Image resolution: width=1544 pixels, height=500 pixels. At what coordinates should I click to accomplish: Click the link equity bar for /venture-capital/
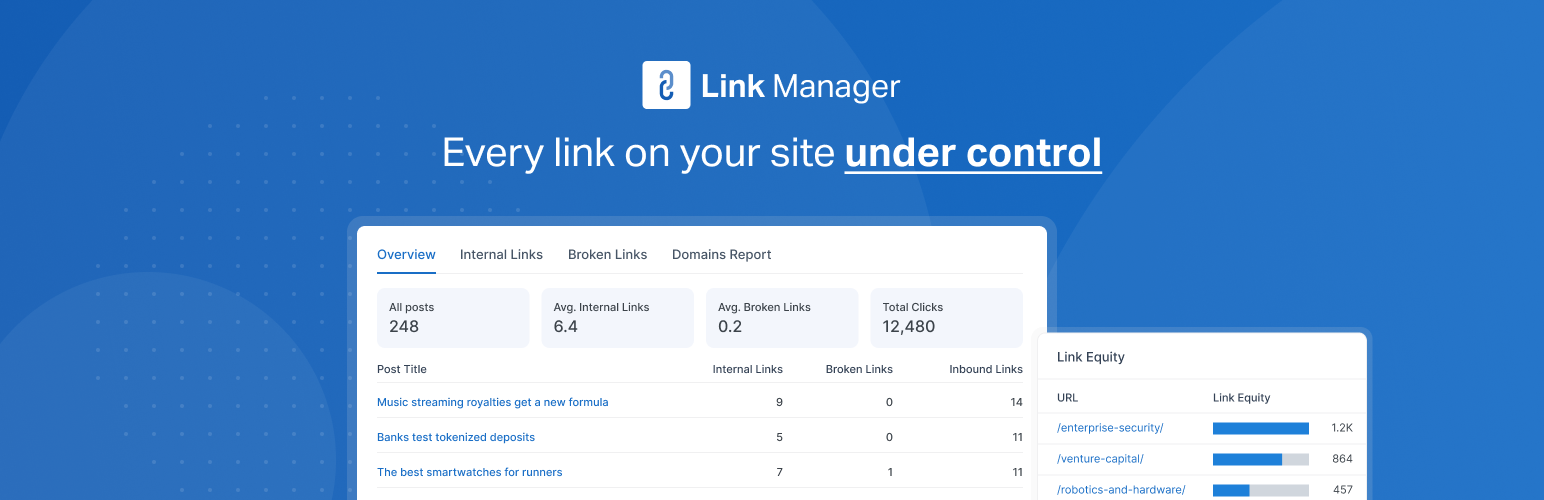(1261, 459)
